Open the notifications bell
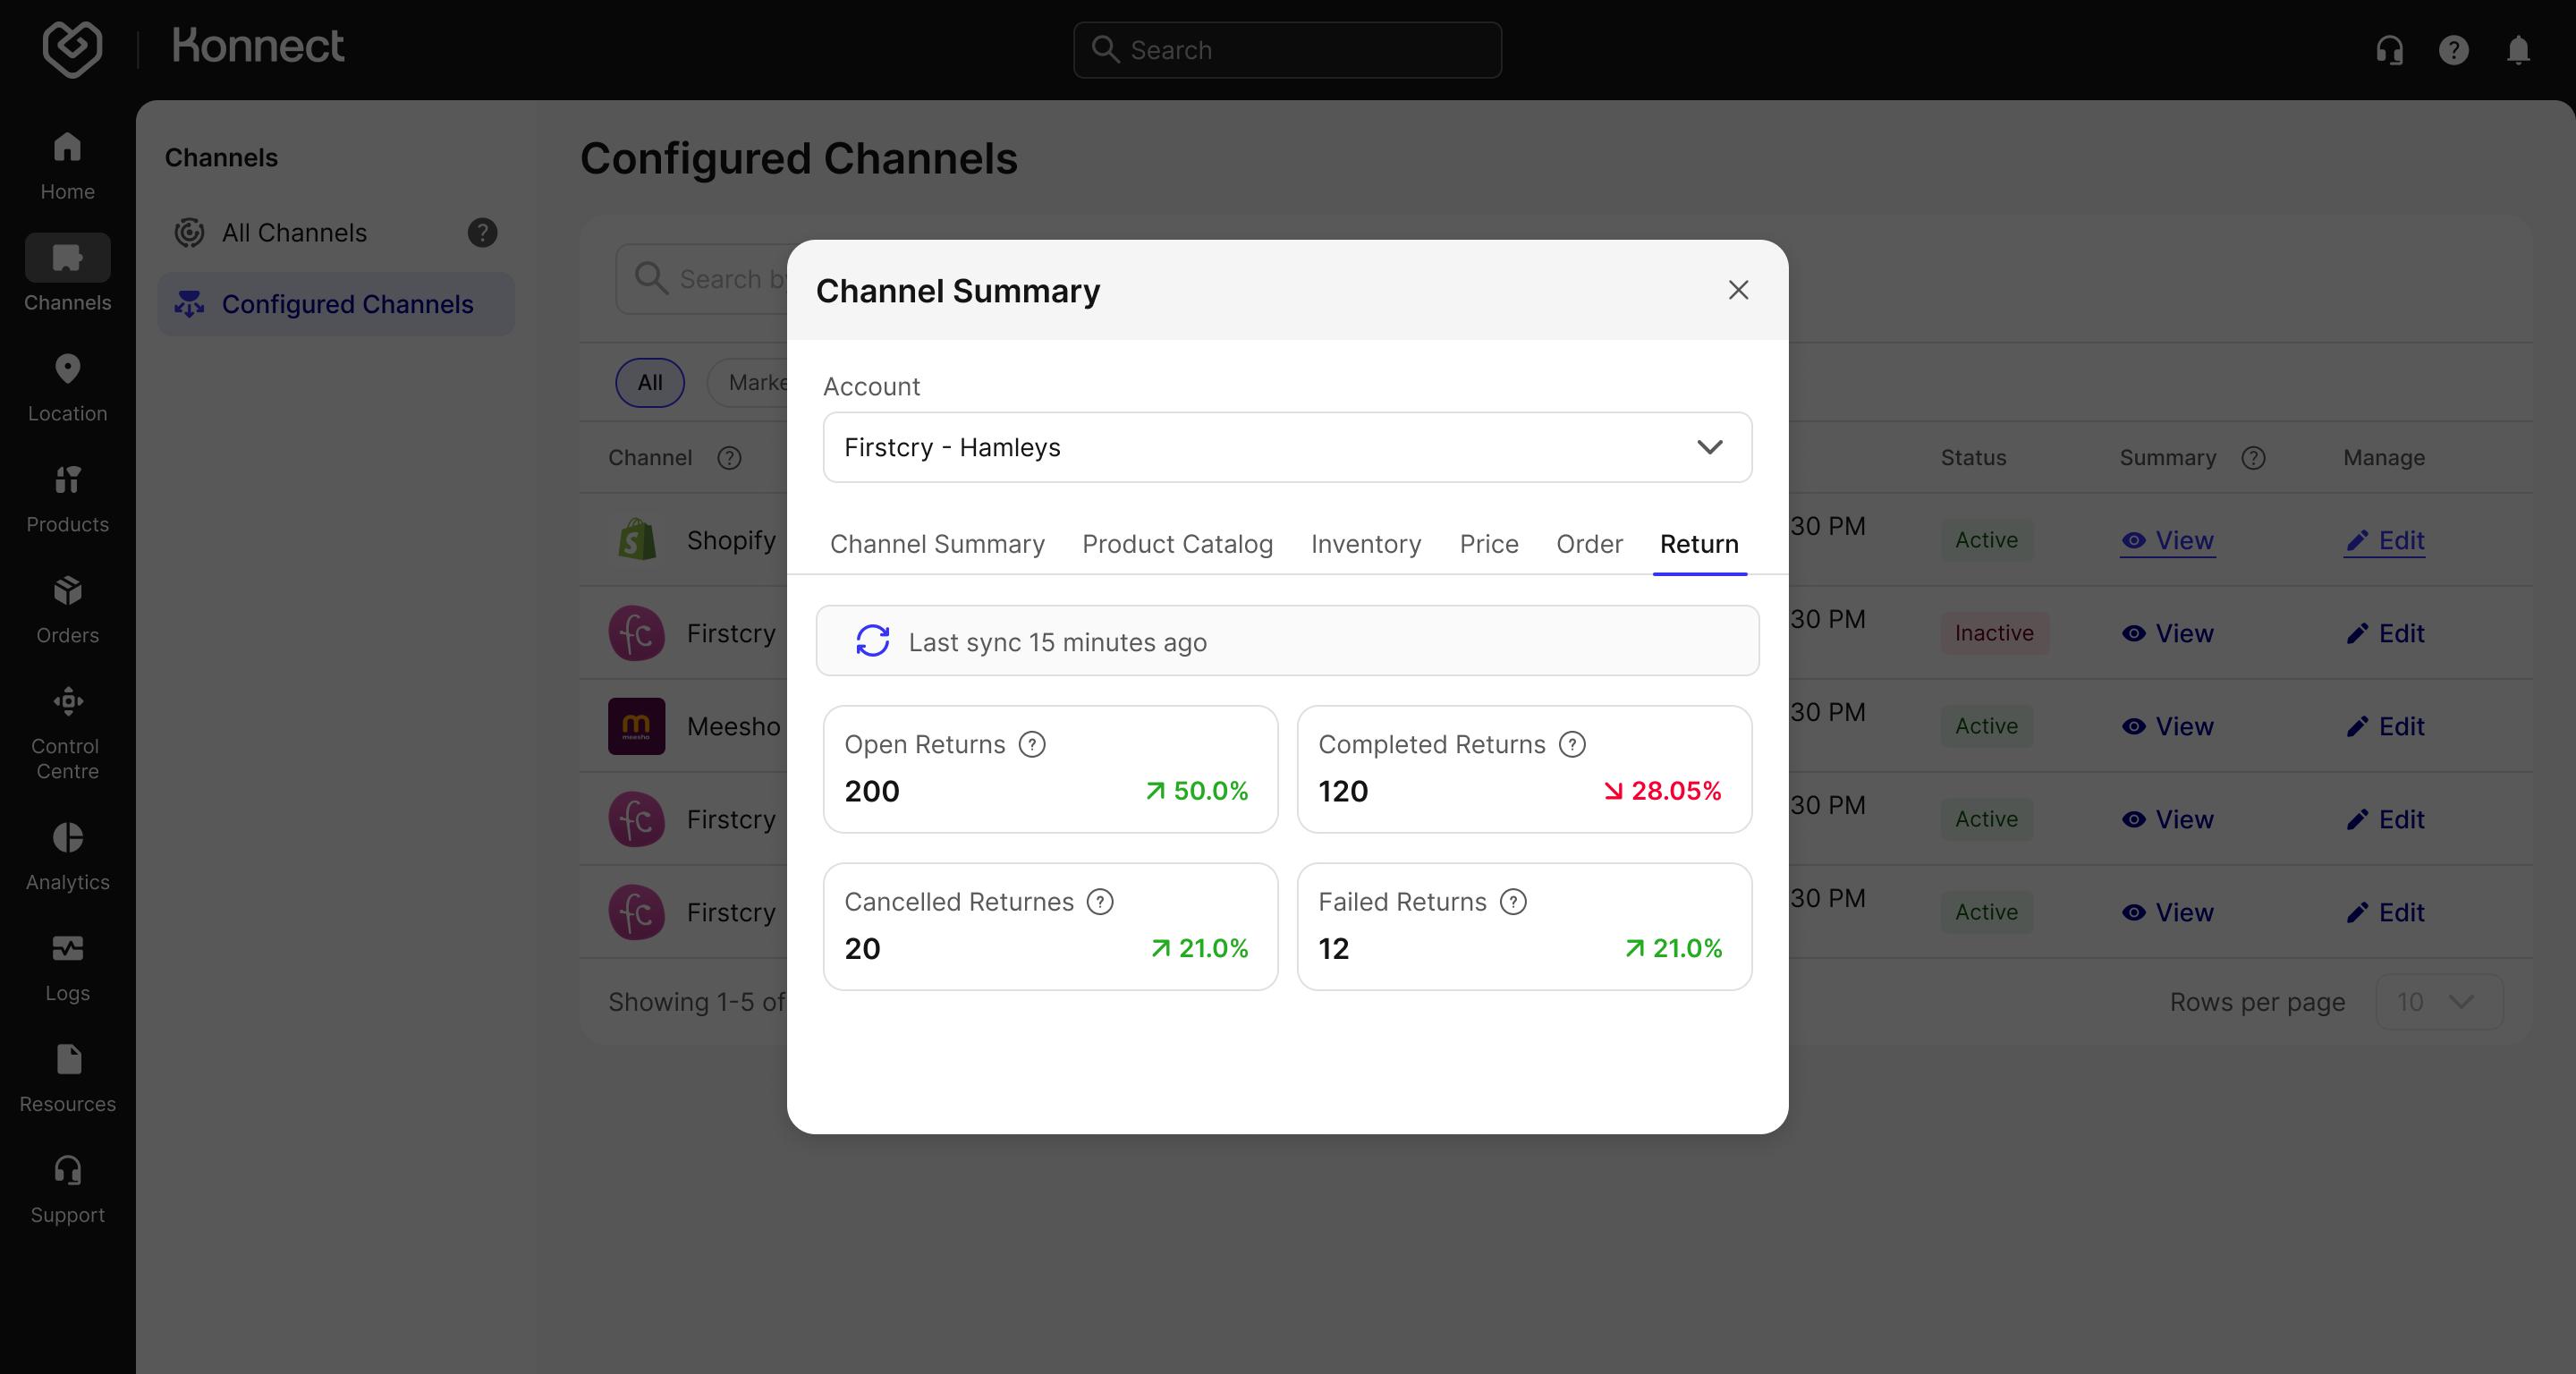The width and height of the screenshot is (2576, 1374). coord(2518,50)
